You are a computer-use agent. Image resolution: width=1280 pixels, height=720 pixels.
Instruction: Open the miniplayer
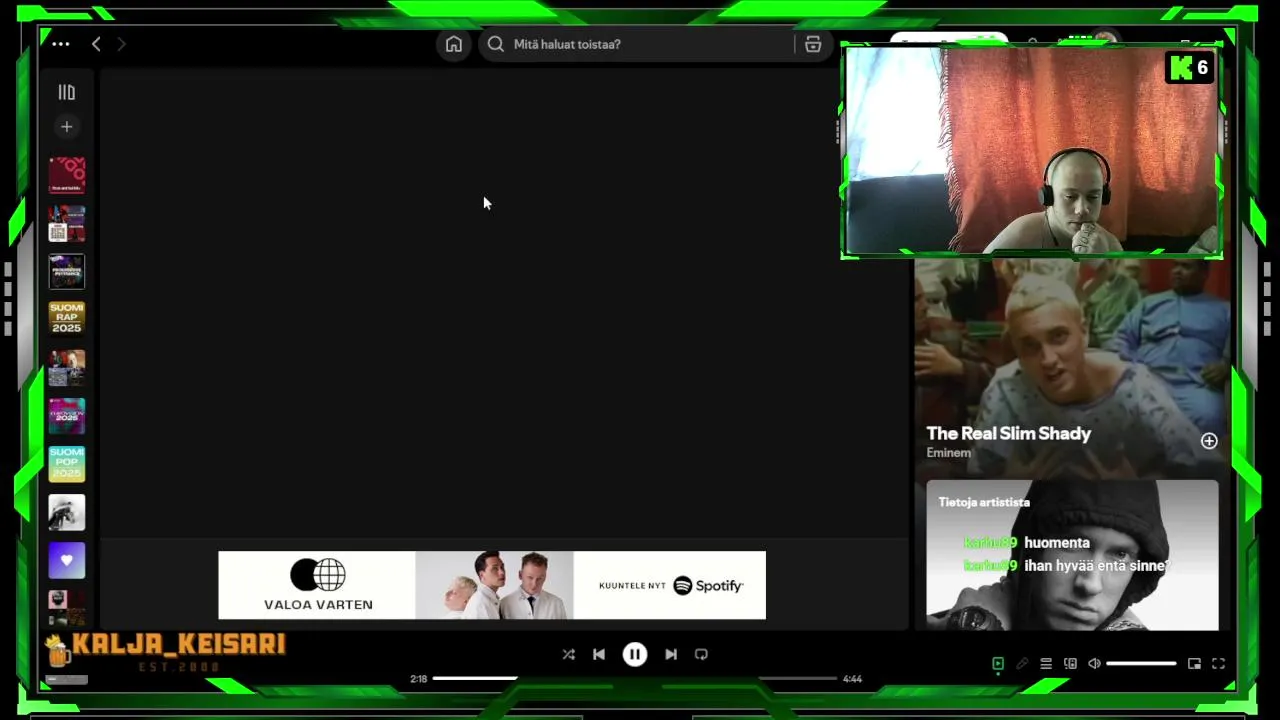click(x=1194, y=663)
